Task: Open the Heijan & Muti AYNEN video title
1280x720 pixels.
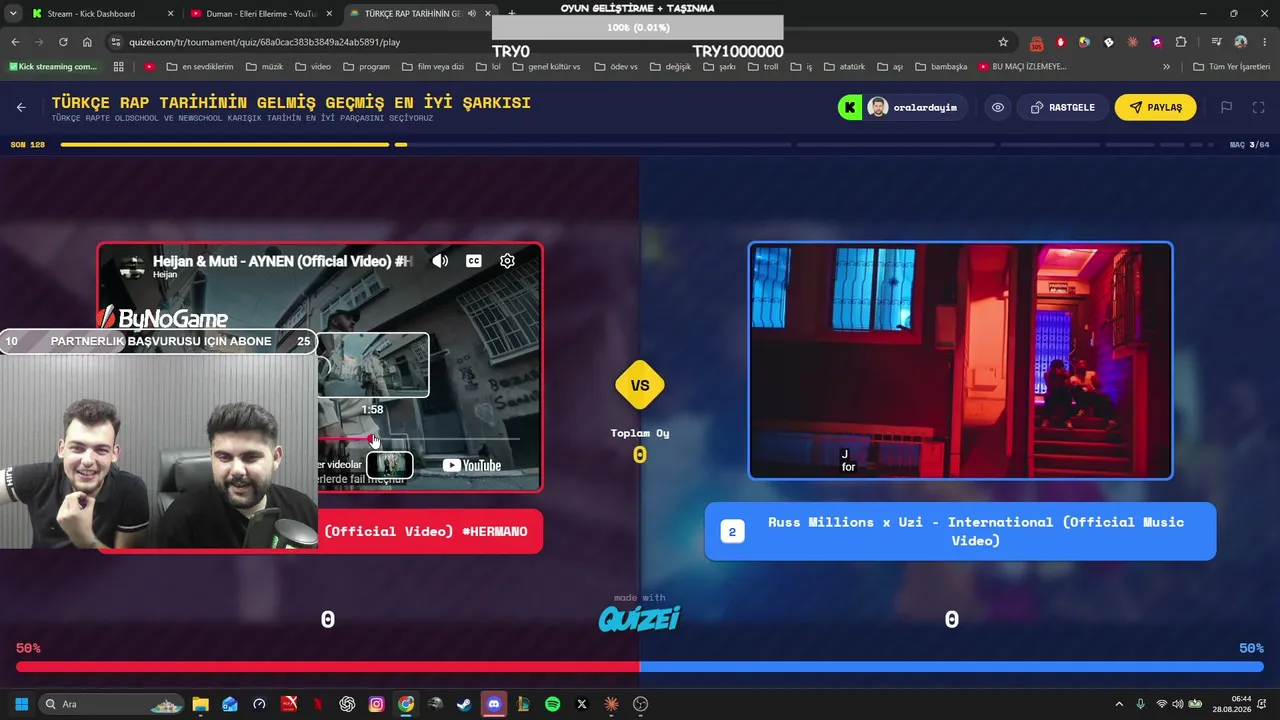Action: coord(283,261)
